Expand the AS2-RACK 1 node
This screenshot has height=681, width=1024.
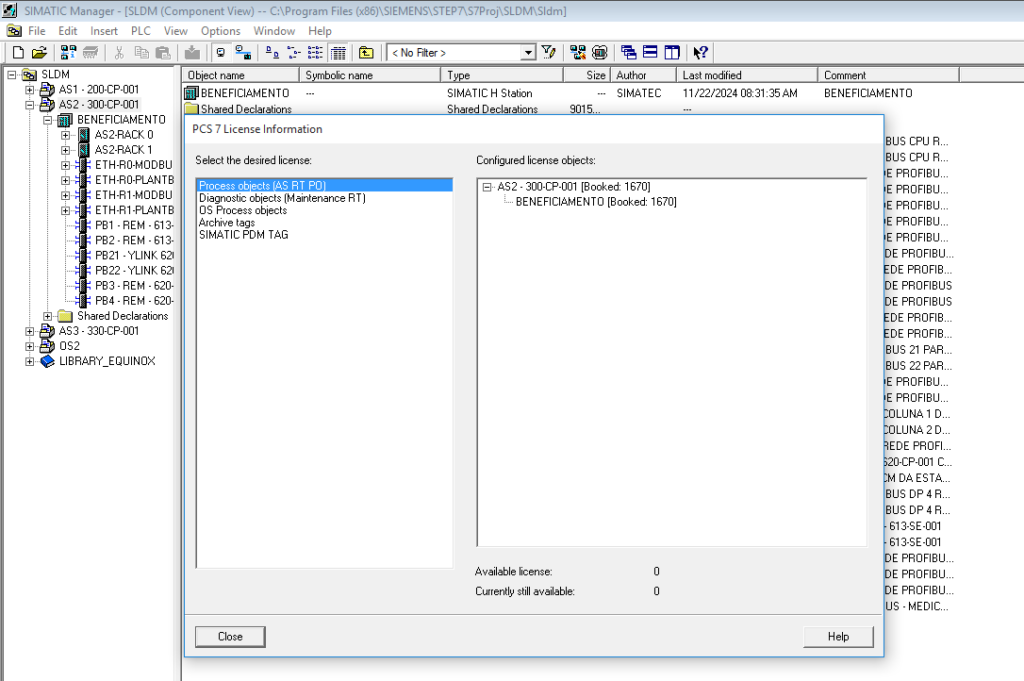[x=65, y=150]
